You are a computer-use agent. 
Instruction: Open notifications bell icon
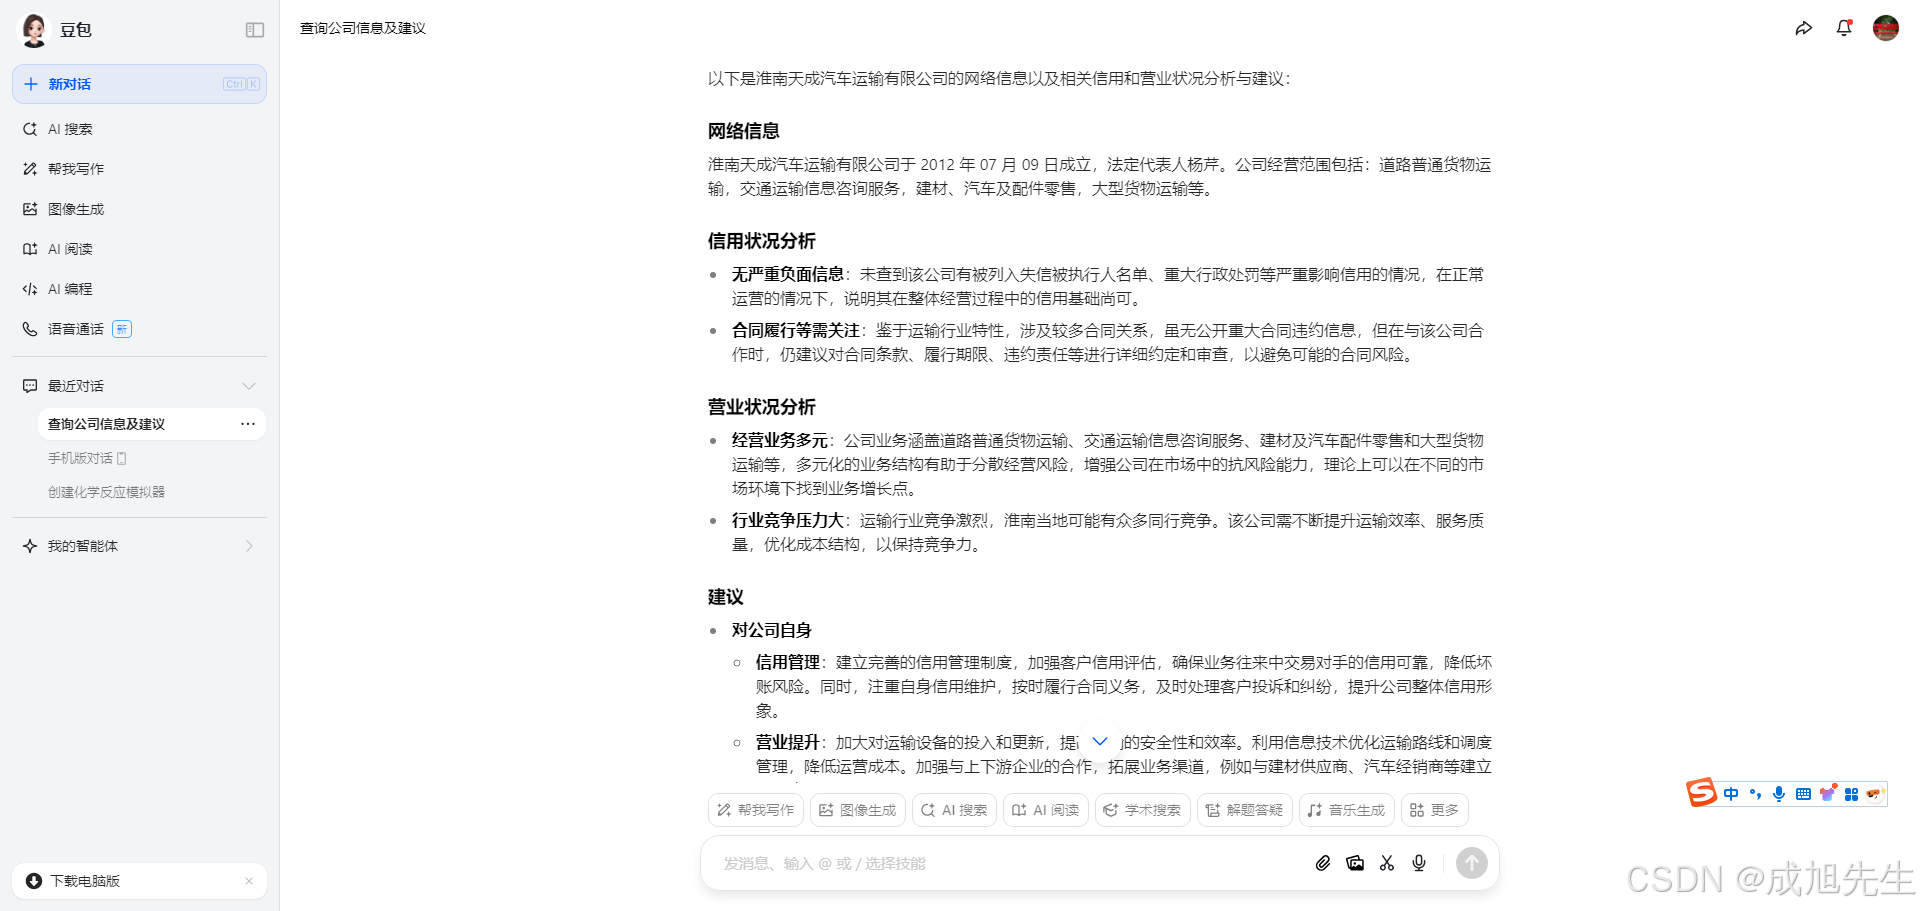(1844, 28)
